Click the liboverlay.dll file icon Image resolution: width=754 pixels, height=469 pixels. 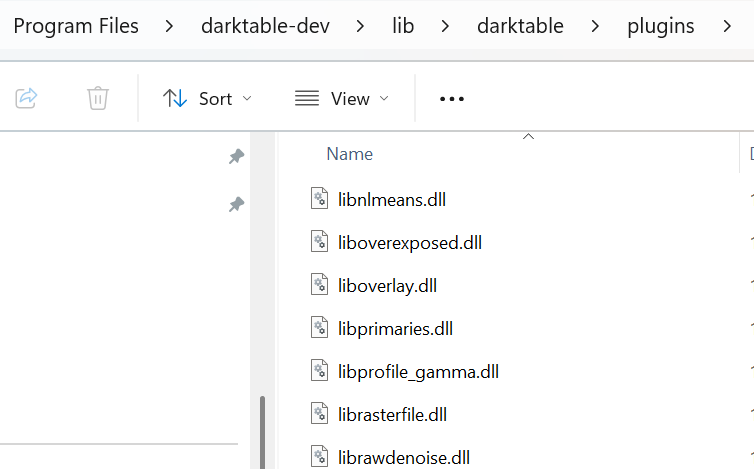[x=320, y=285]
